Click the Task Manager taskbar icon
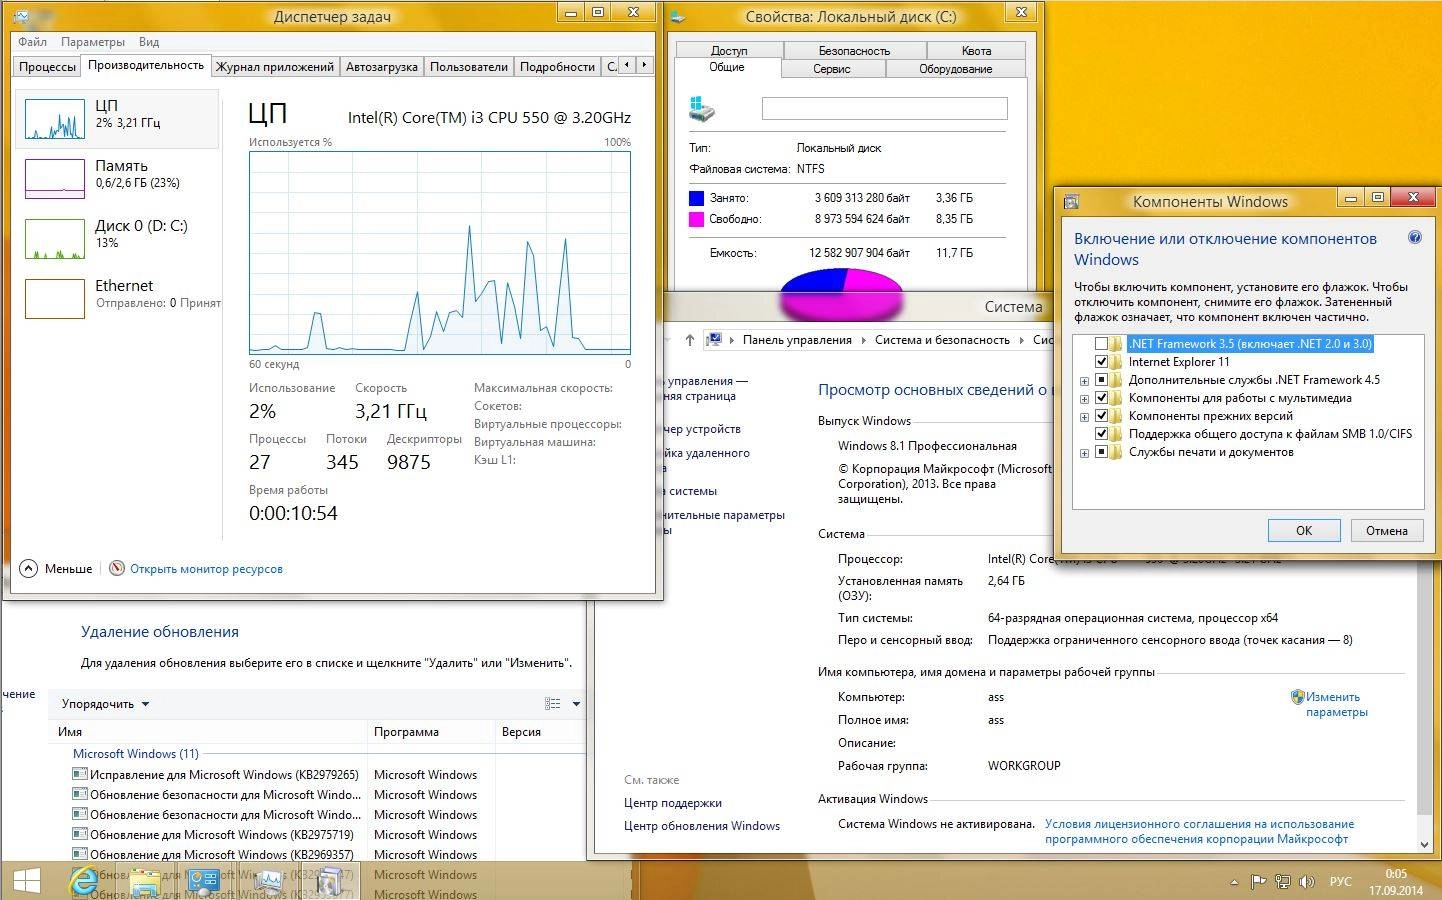The height and width of the screenshot is (900, 1442). click(x=268, y=881)
